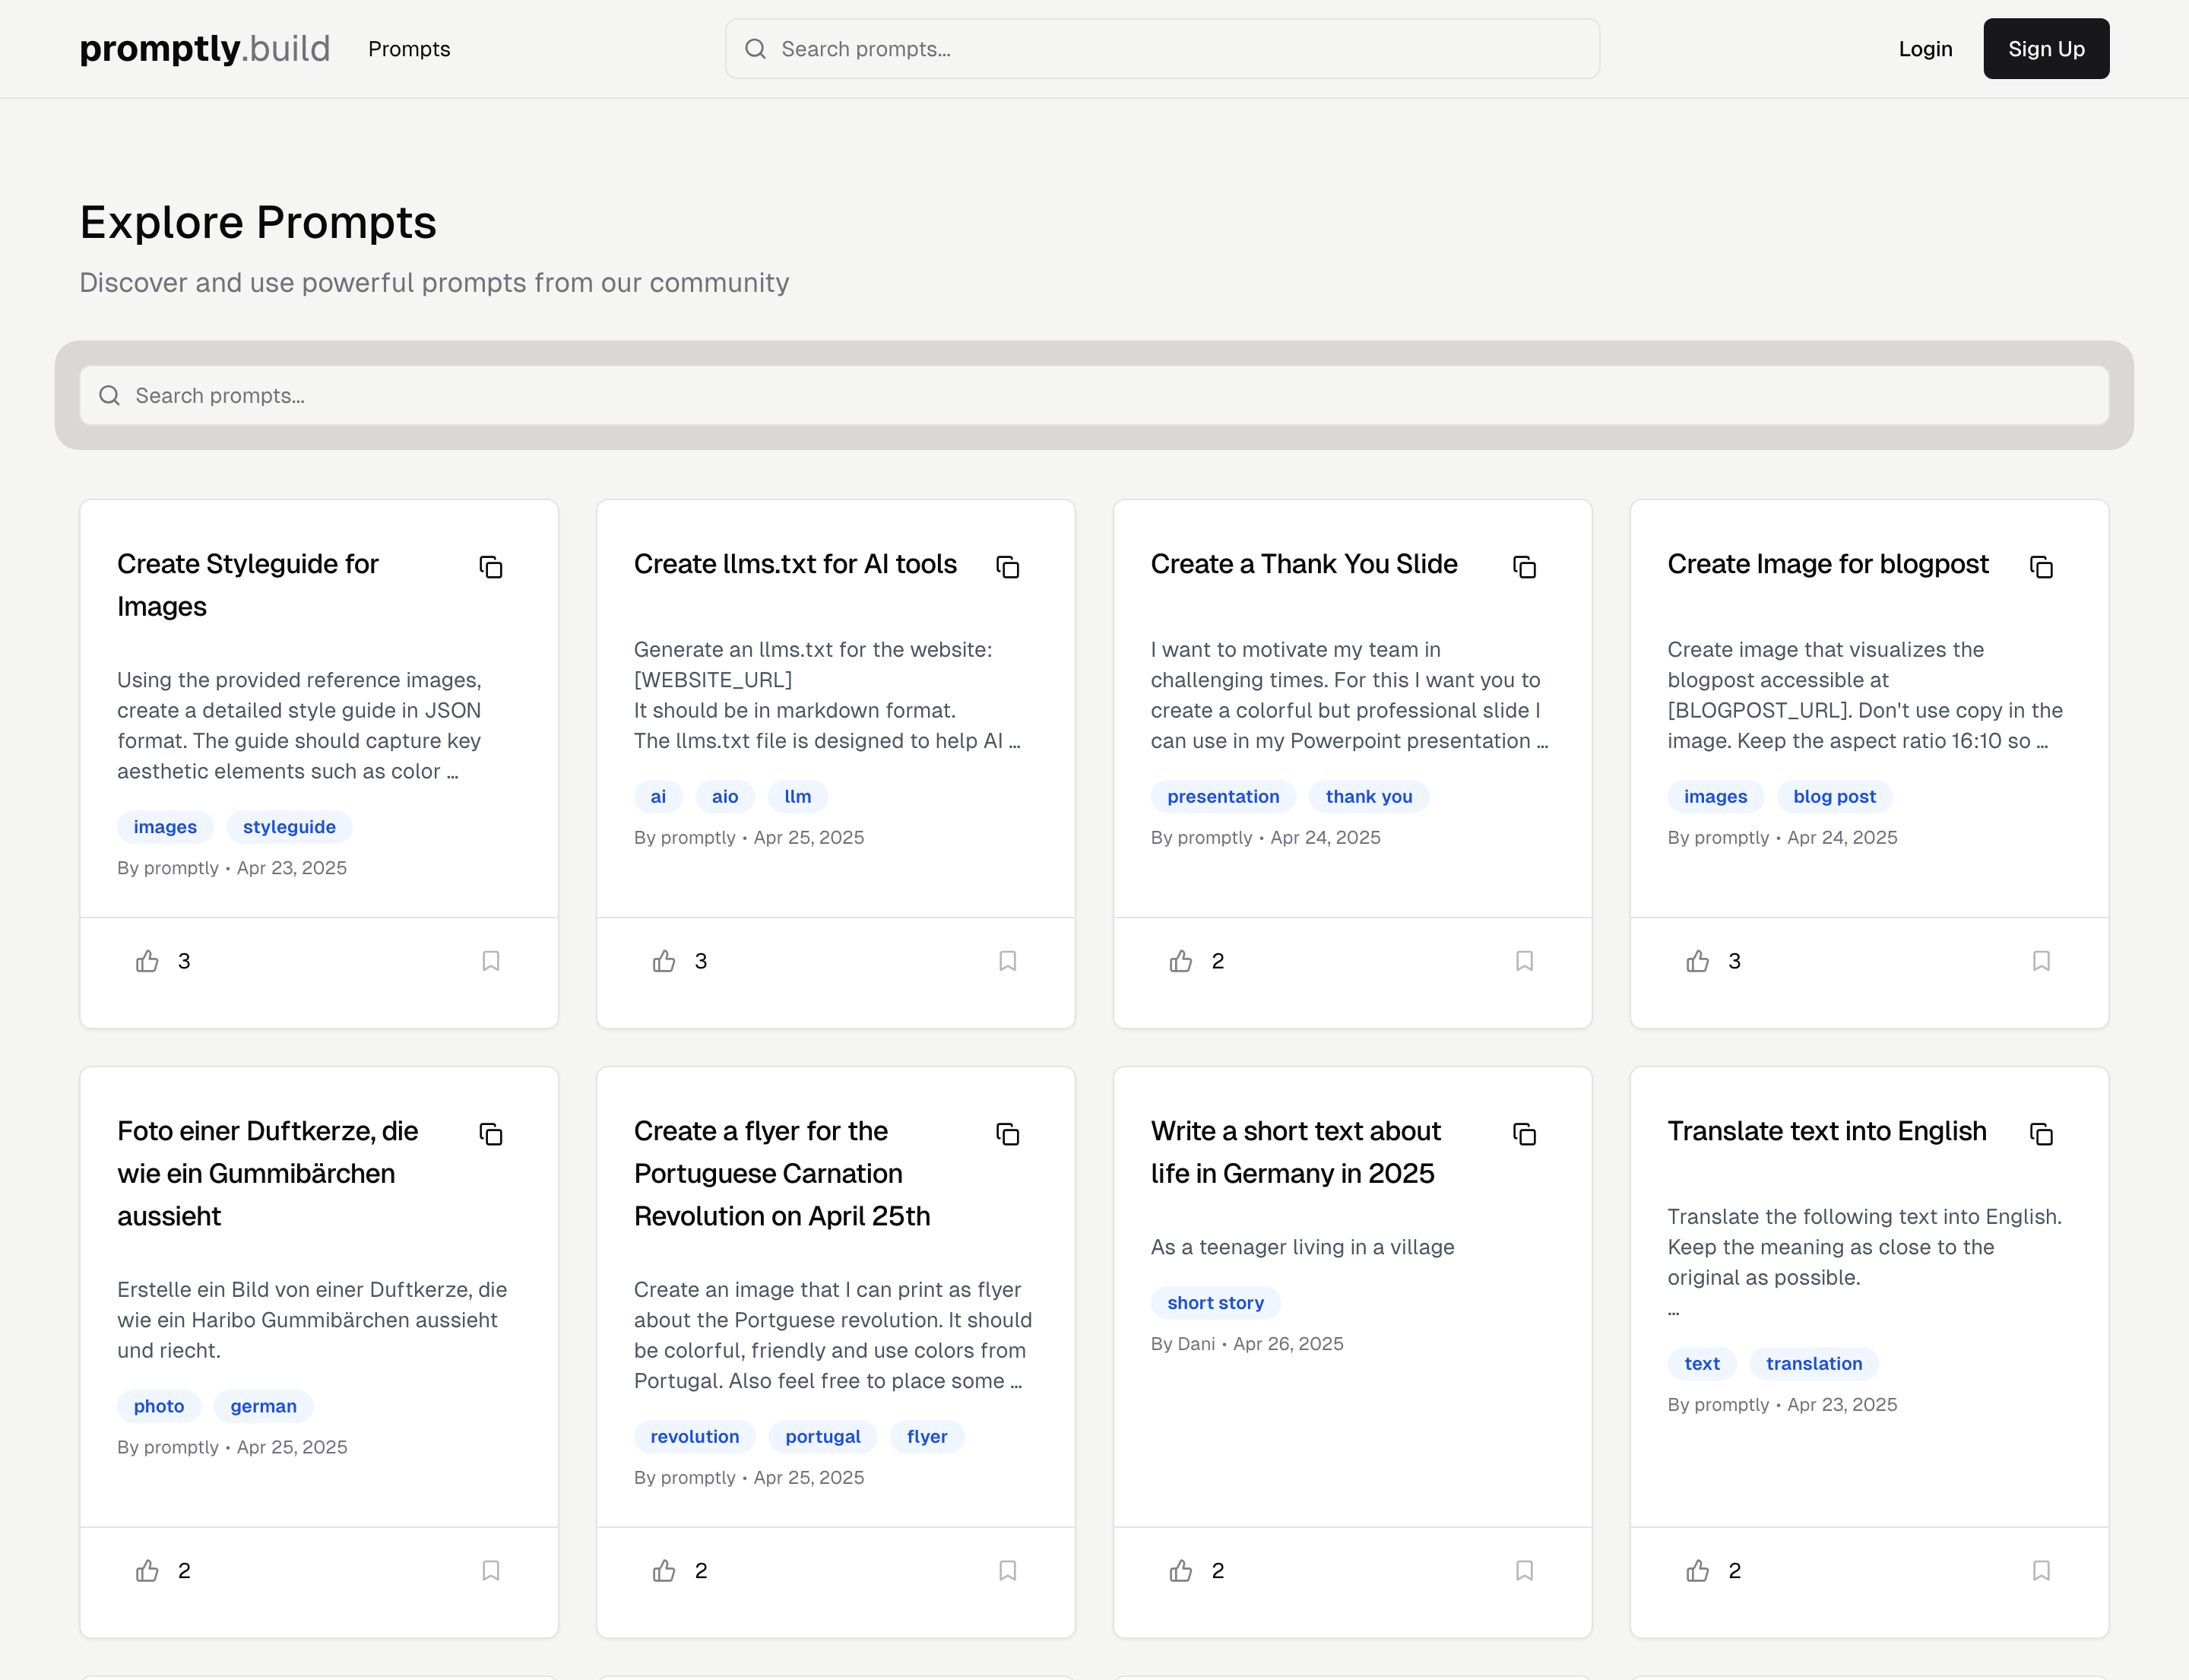Open Create a Thank You Slide title
Screen dimensions: 2189x1680
click(x=1304, y=564)
